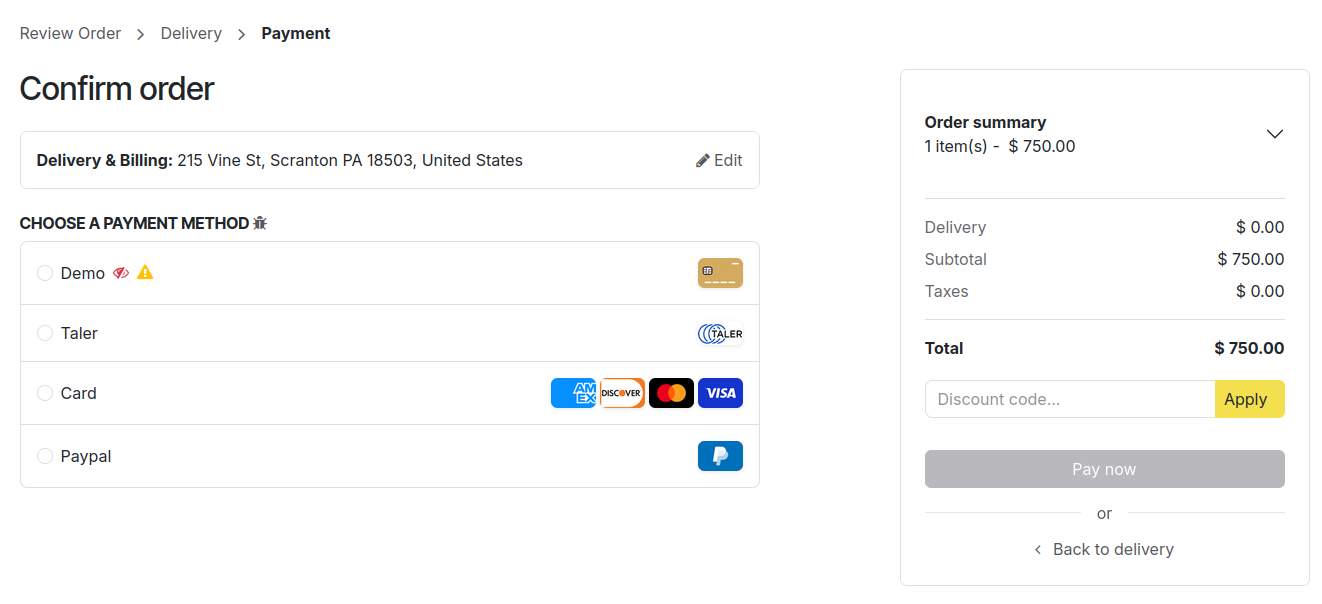Screen dimensions: 1322x604
Task: Edit the delivery and billing address
Action: 719,160
